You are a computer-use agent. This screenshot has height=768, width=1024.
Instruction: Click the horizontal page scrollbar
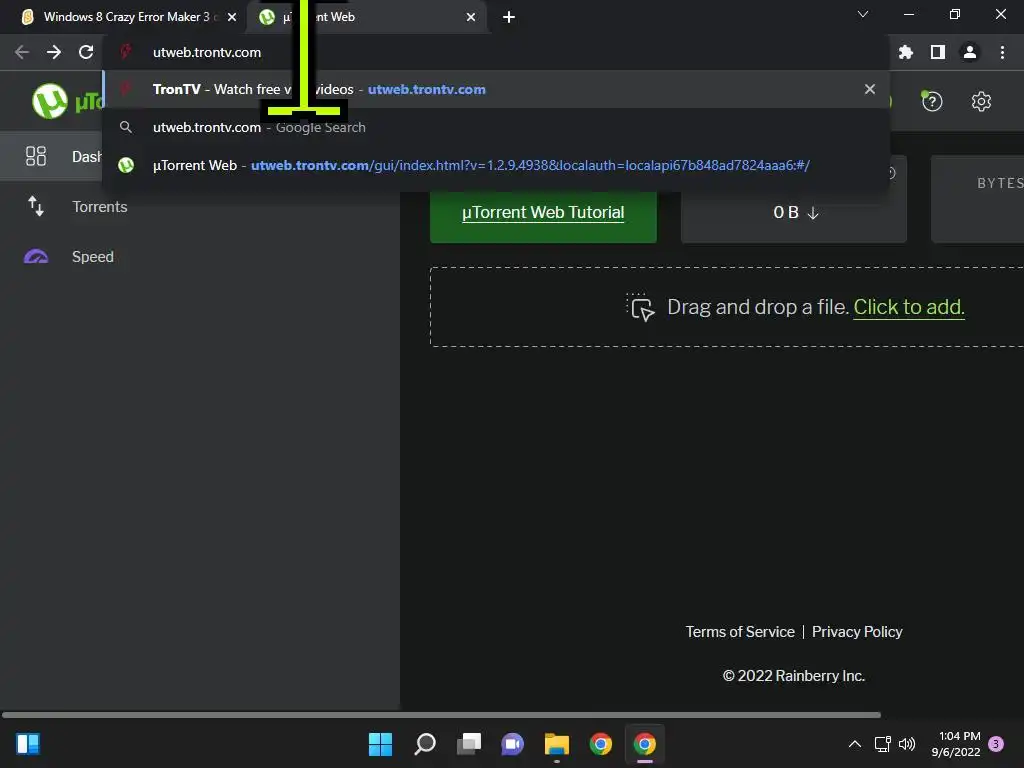tap(441, 715)
